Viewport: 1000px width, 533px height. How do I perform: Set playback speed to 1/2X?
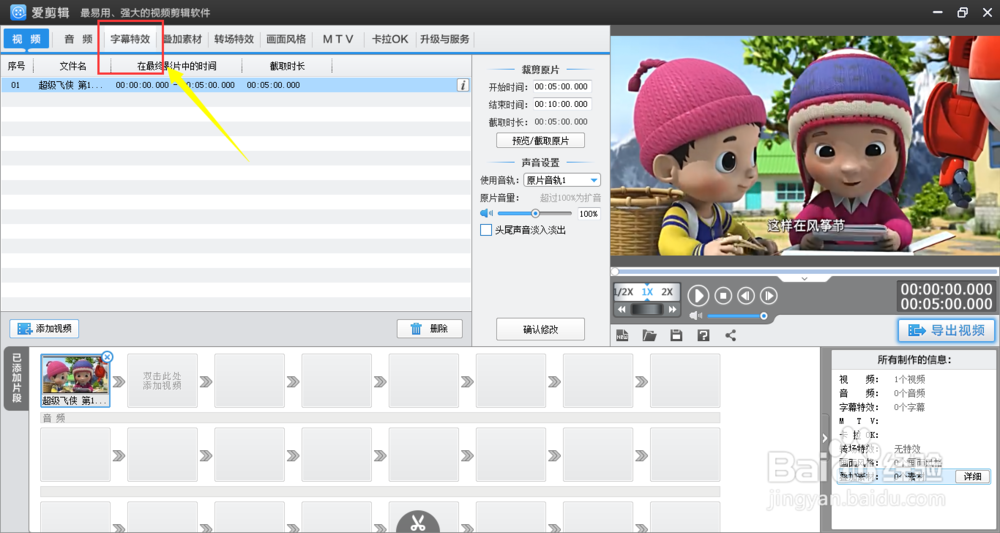tap(623, 292)
